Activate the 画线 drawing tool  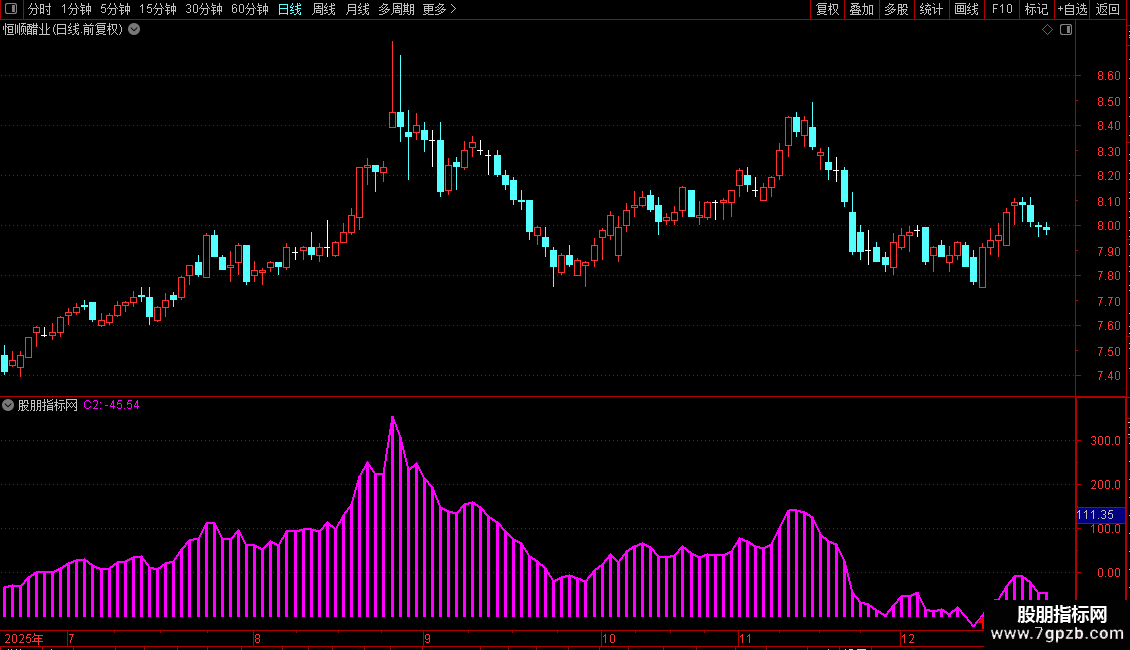coord(966,9)
